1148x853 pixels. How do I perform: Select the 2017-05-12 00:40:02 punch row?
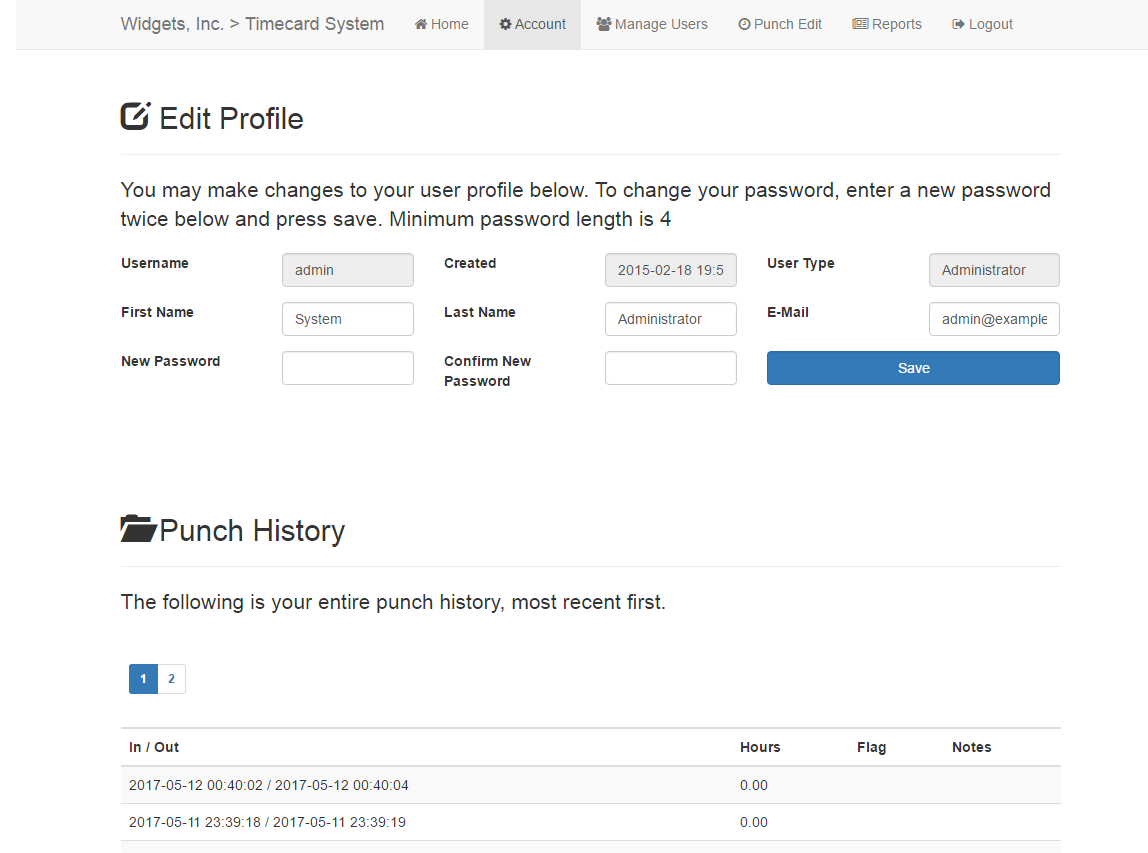coord(269,785)
